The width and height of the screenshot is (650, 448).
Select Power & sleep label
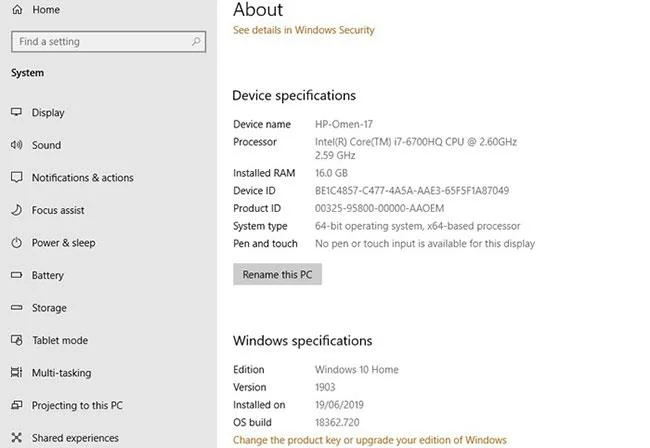[x=63, y=243]
